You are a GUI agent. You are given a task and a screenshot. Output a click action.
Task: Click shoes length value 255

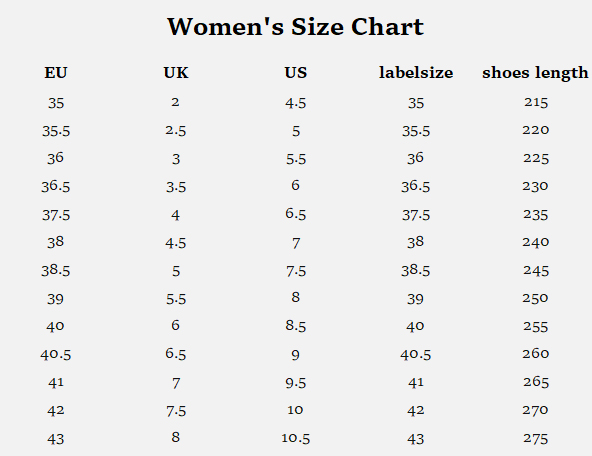(x=536, y=327)
